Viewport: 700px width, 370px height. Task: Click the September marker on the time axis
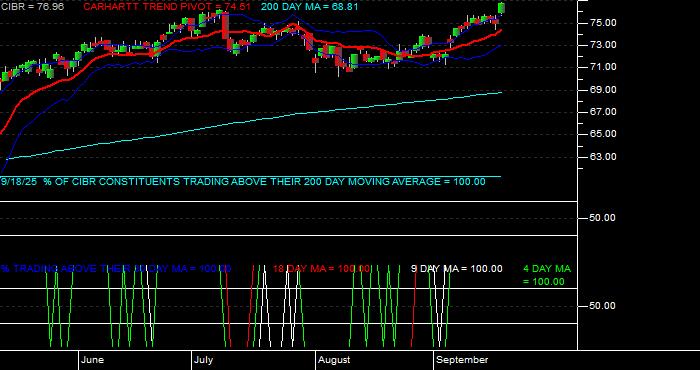pos(462,360)
